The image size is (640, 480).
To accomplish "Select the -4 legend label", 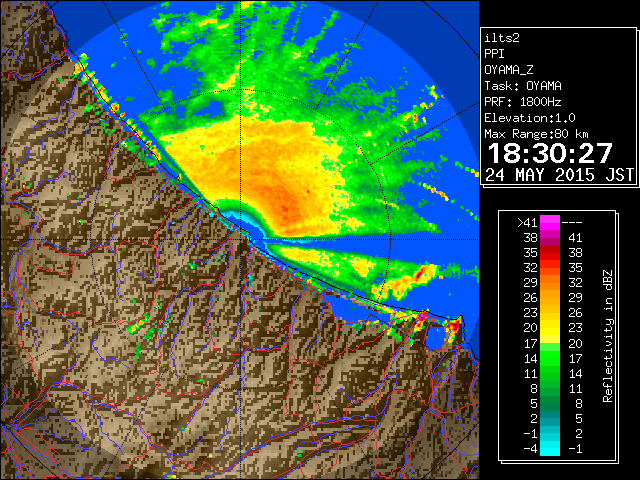I will [x=531, y=449].
